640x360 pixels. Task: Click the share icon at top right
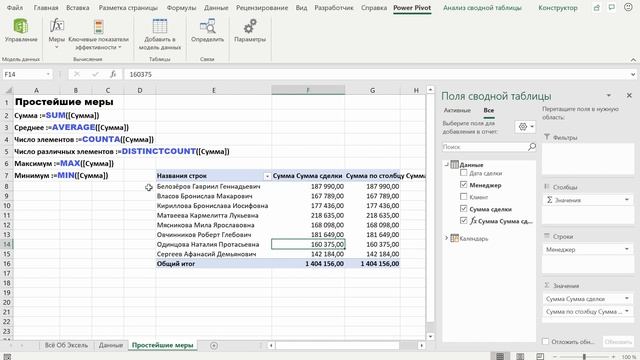tap(597, 7)
